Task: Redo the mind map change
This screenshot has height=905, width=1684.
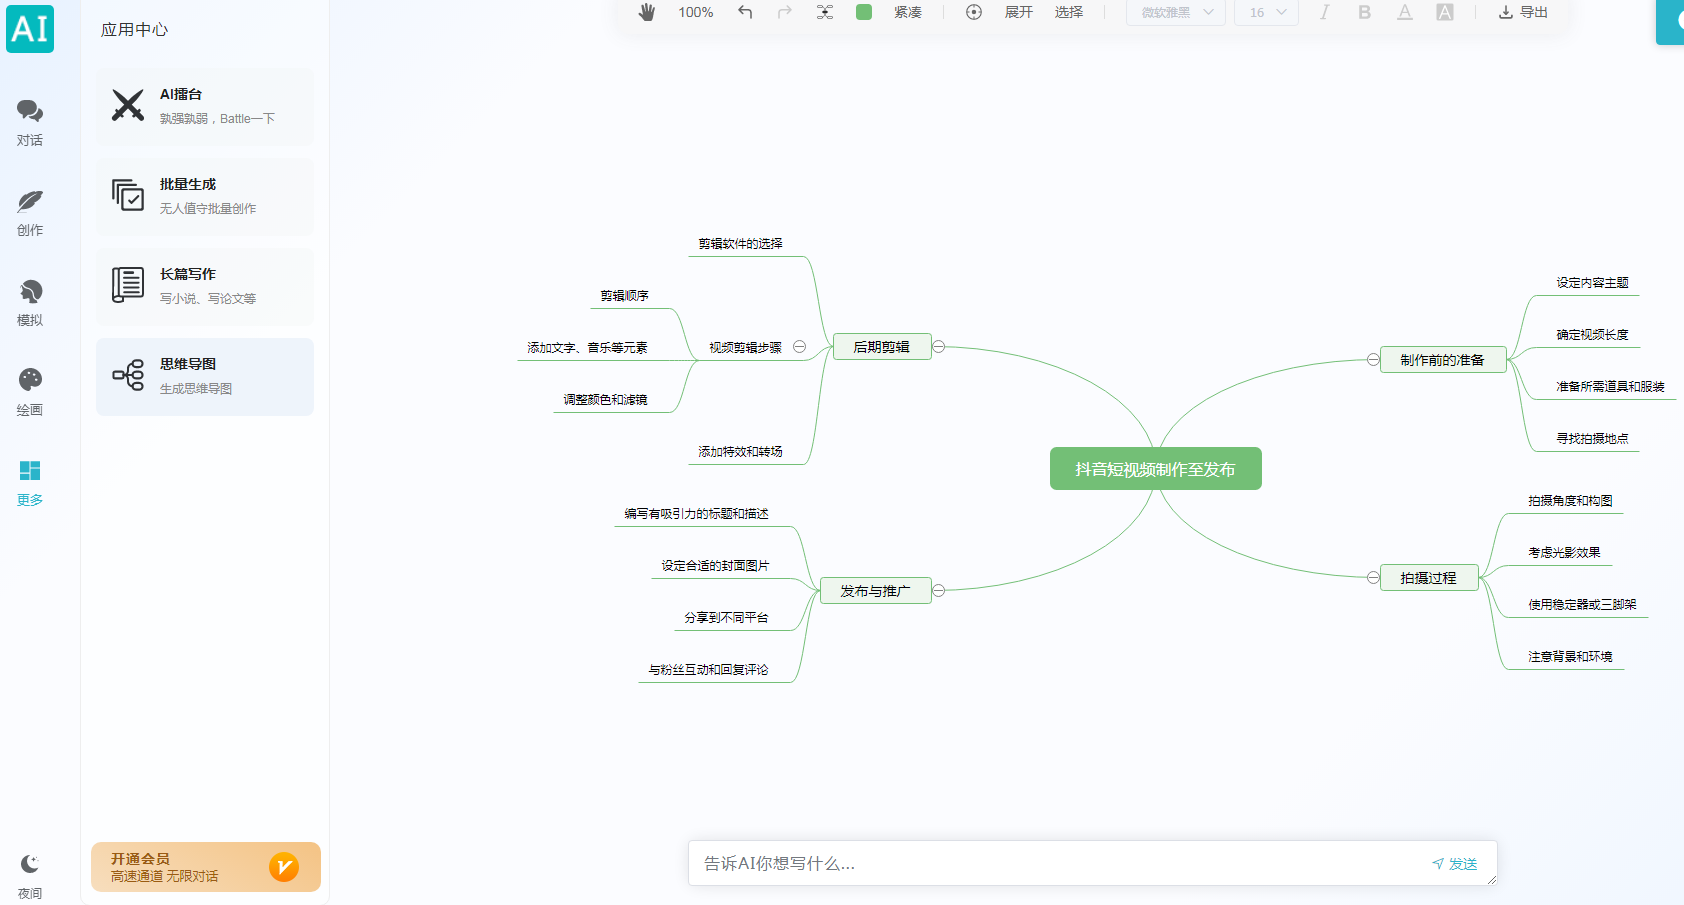Action: click(x=785, y=12)
